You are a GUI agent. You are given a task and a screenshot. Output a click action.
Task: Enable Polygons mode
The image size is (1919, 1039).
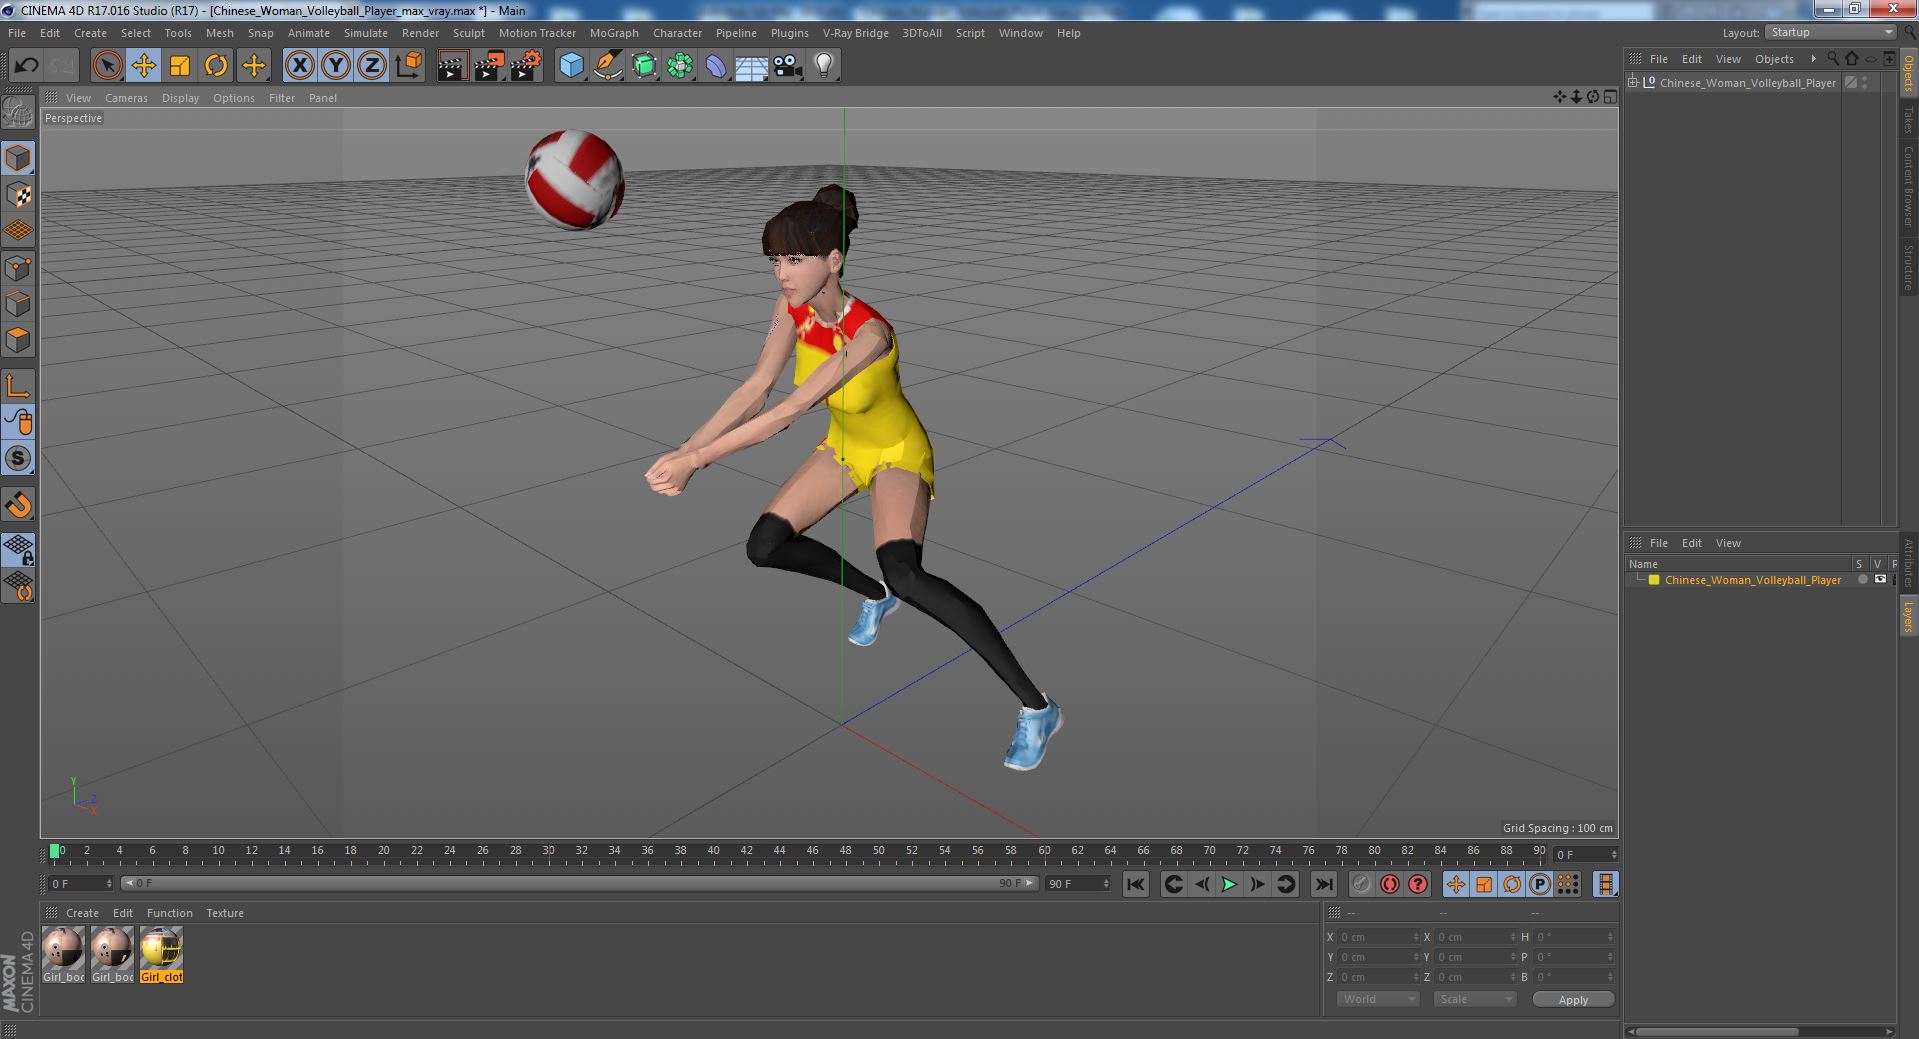tap(18, 340)
